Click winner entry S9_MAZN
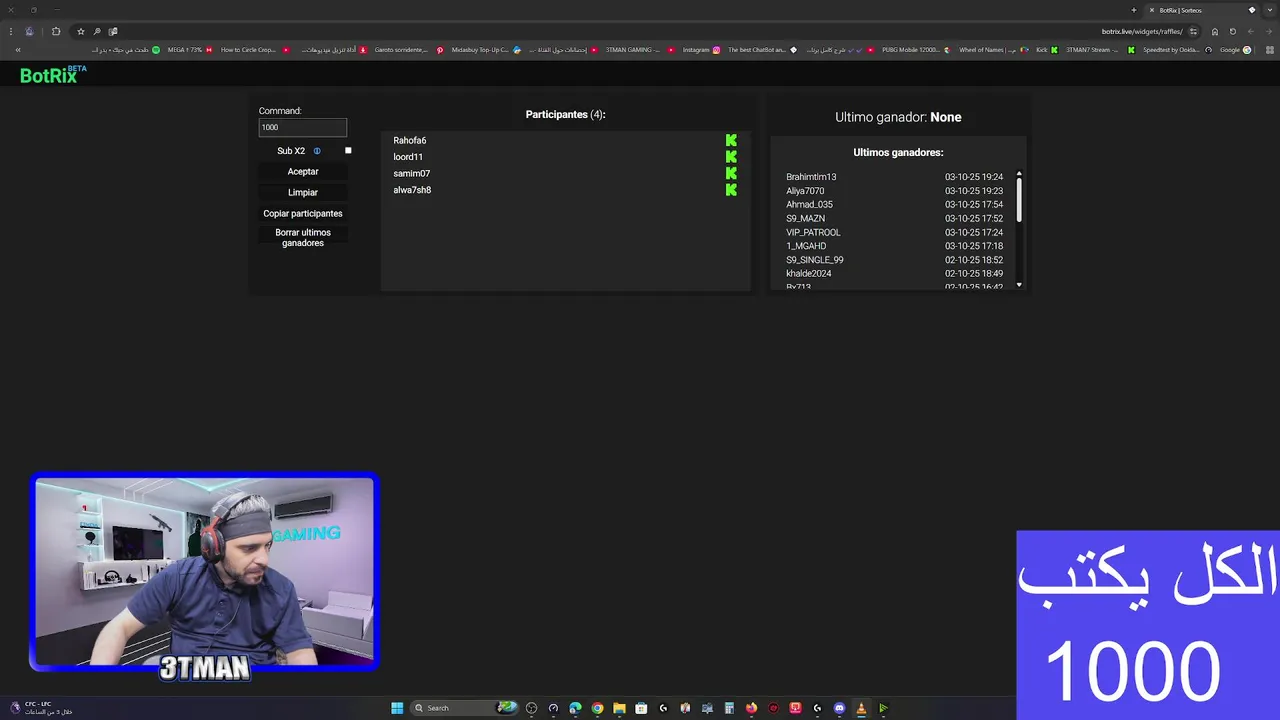This screenshot has width=1280, height=720. [805, 219]
